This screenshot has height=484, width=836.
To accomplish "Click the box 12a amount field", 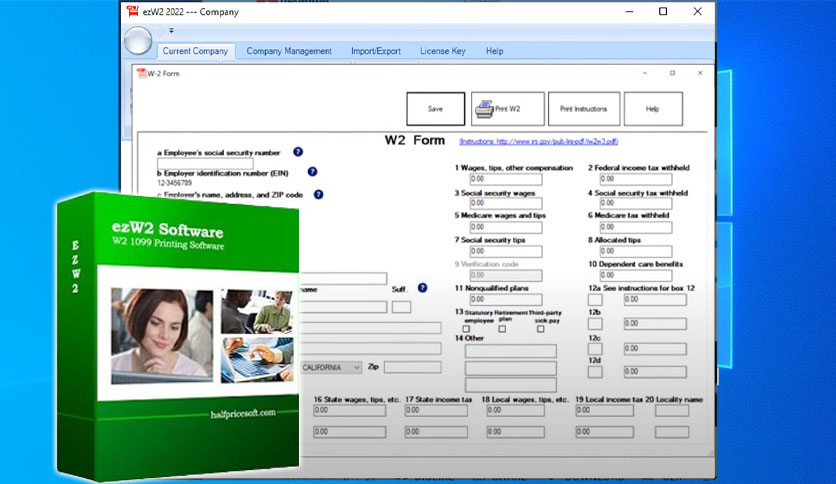I will (655, 300).
